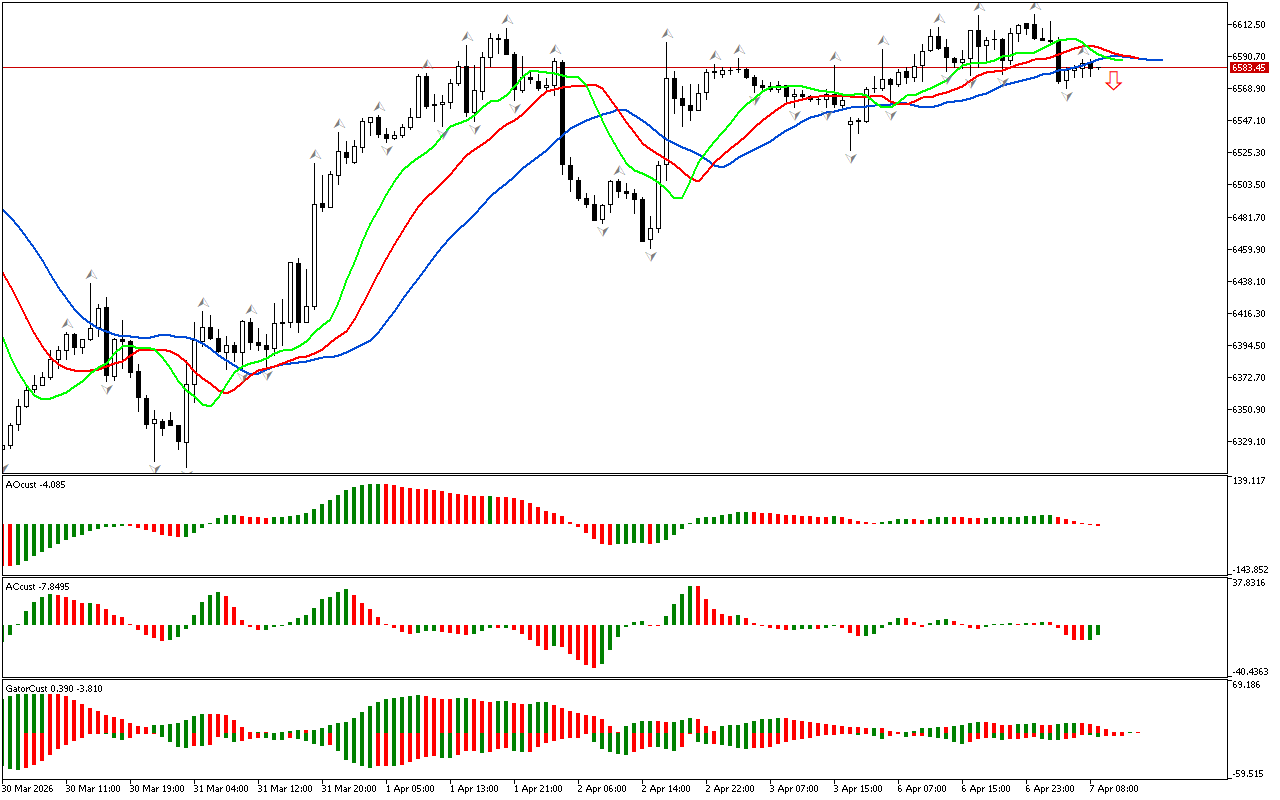Screen dimensions: 1280x800
Task: Click the horizontal bid price line
Action: pos(600,67)
